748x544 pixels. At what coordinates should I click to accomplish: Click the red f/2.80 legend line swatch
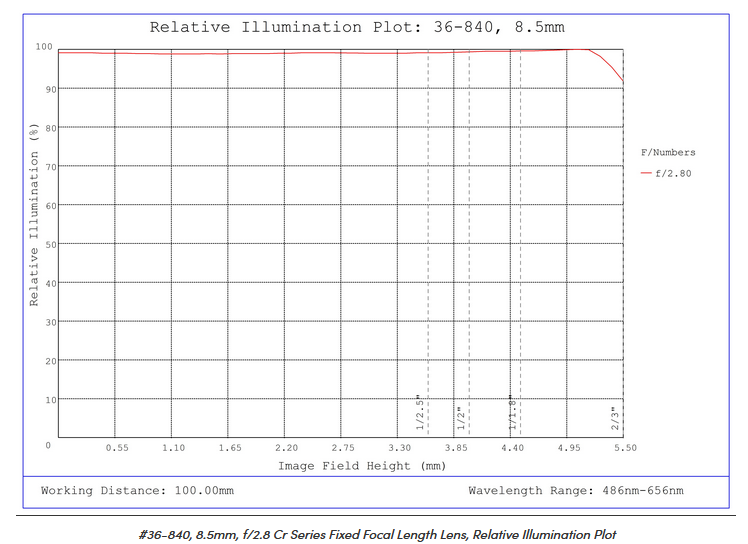point(646,173)
